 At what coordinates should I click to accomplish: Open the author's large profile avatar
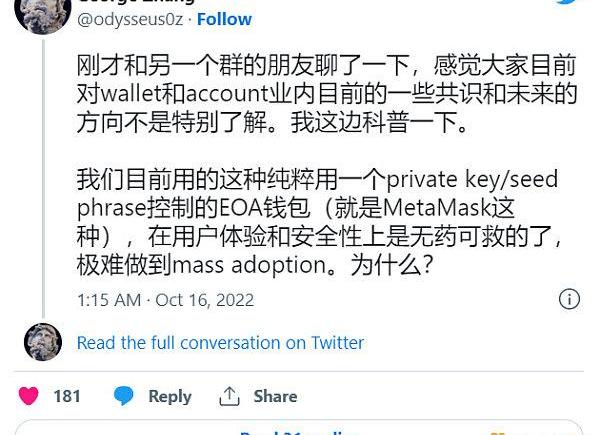[42, 15]
